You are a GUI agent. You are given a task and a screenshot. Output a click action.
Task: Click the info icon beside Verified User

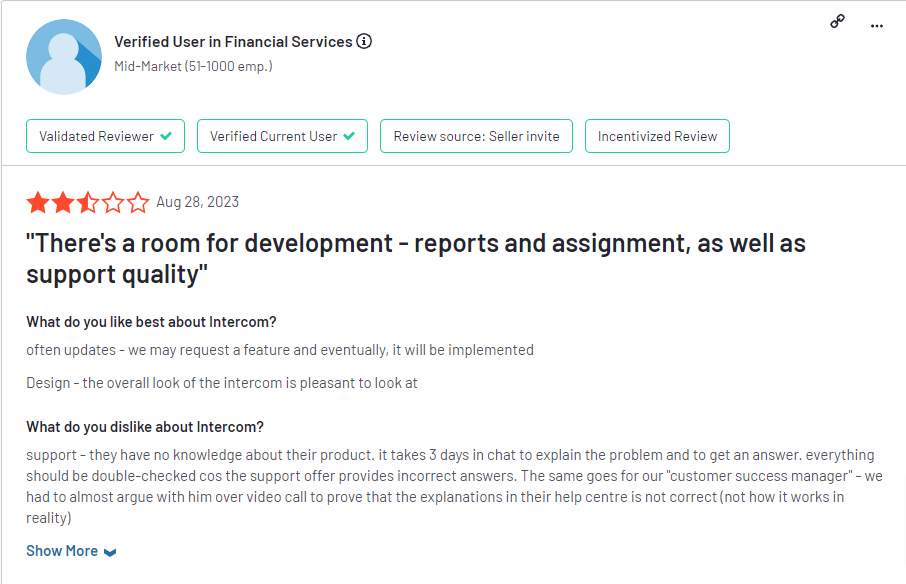pos(364,42)
